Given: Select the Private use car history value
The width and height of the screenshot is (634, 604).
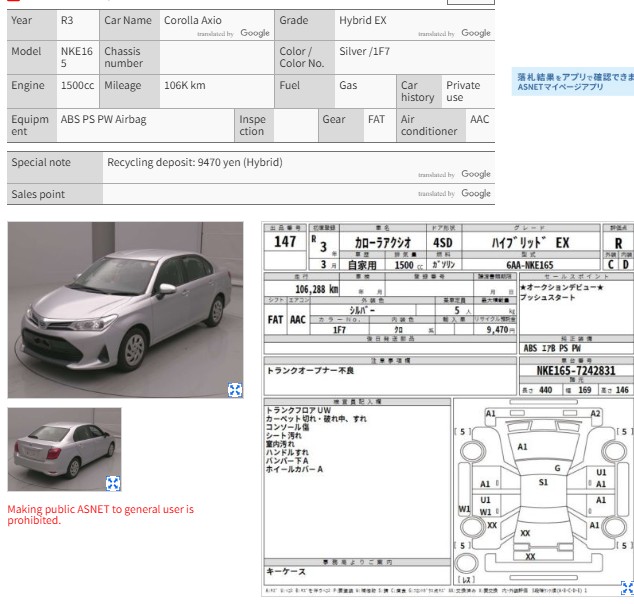Looking at the screenshot, I should pos(463,91).
